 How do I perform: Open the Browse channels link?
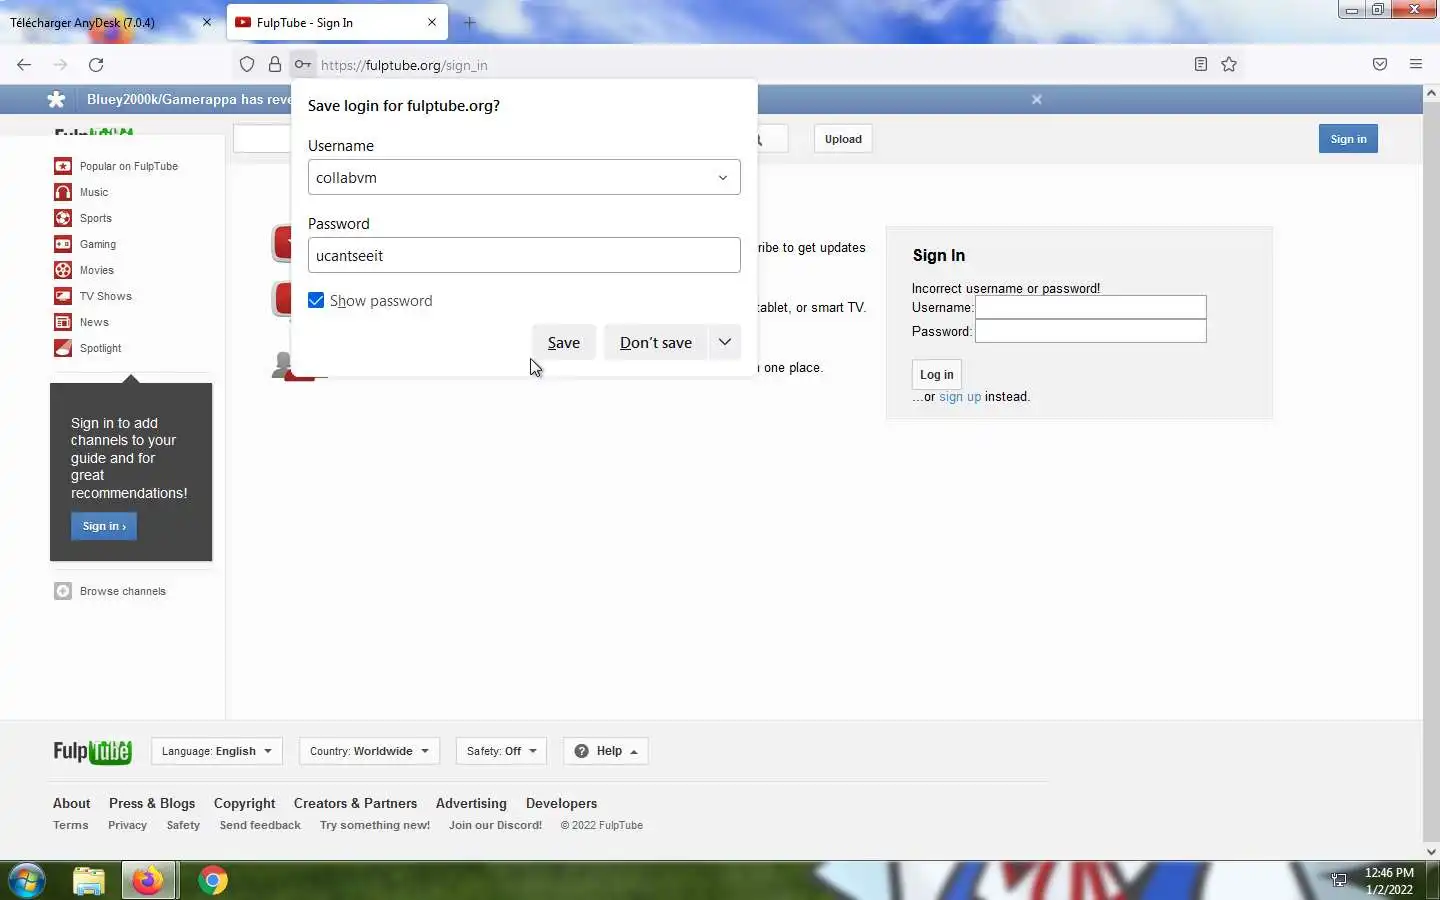tap(123, 591)
